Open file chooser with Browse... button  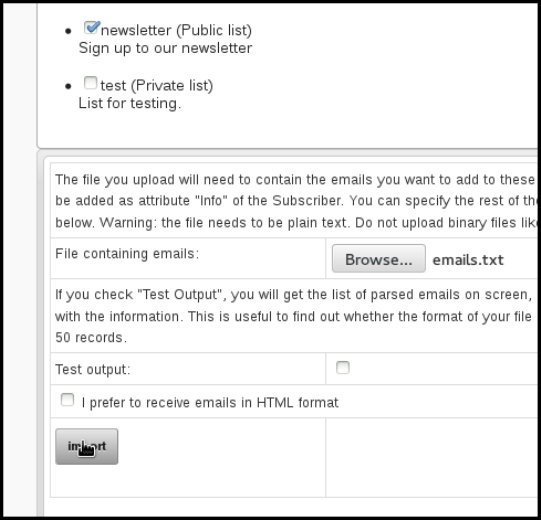tap(378, 259)
